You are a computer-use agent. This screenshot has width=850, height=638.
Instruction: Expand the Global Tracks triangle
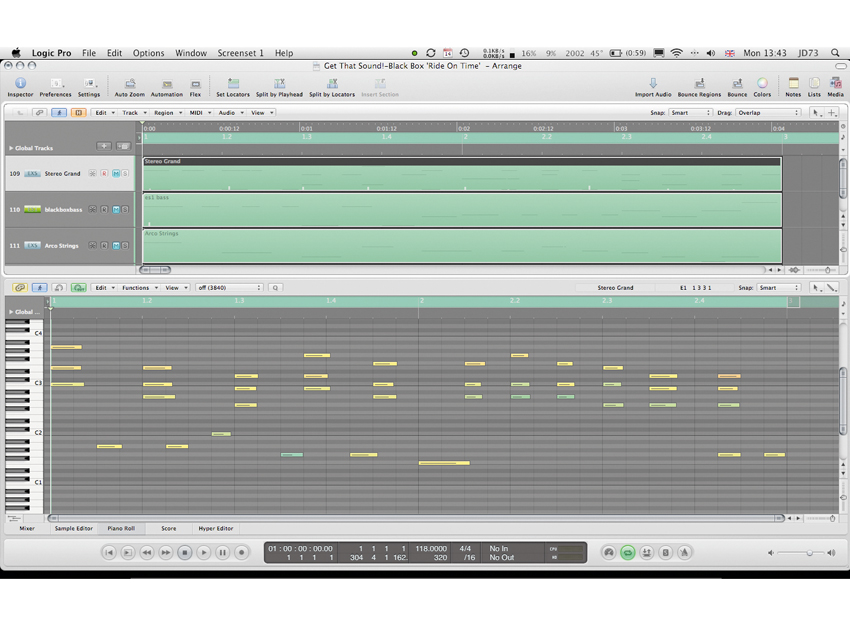(x=11, y=148)
